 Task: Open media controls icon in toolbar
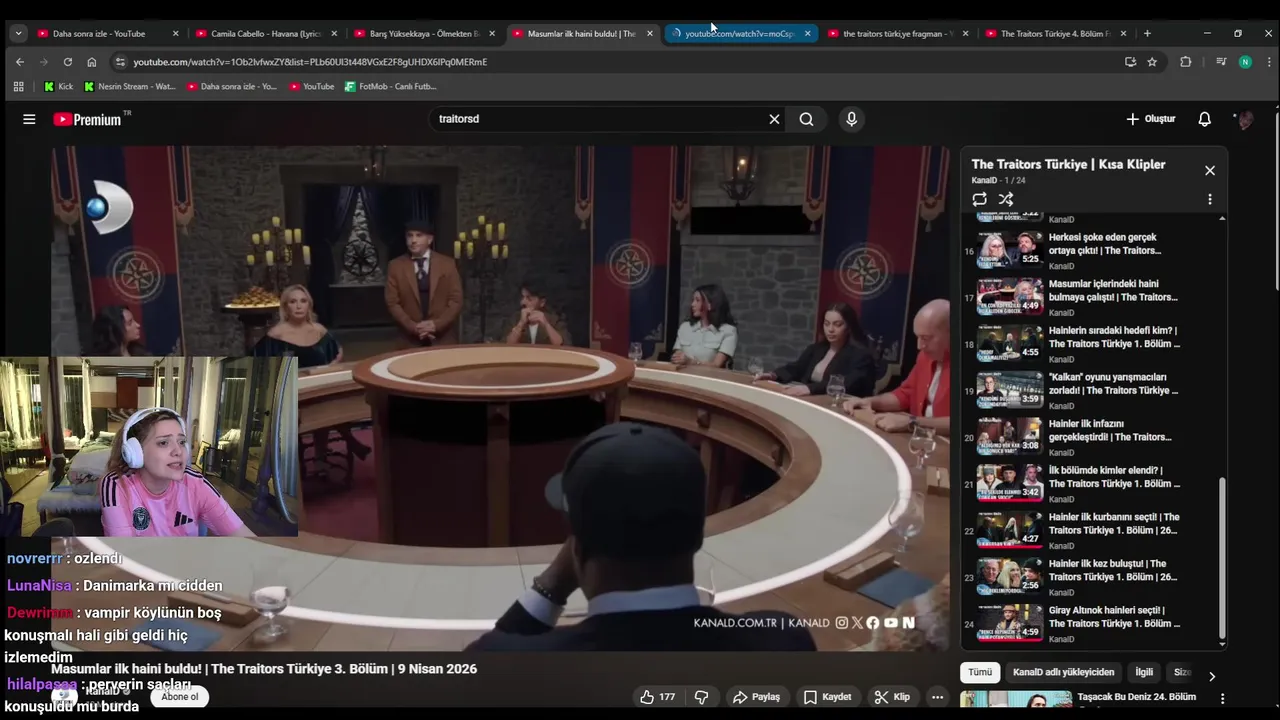tap(1221, 62)
